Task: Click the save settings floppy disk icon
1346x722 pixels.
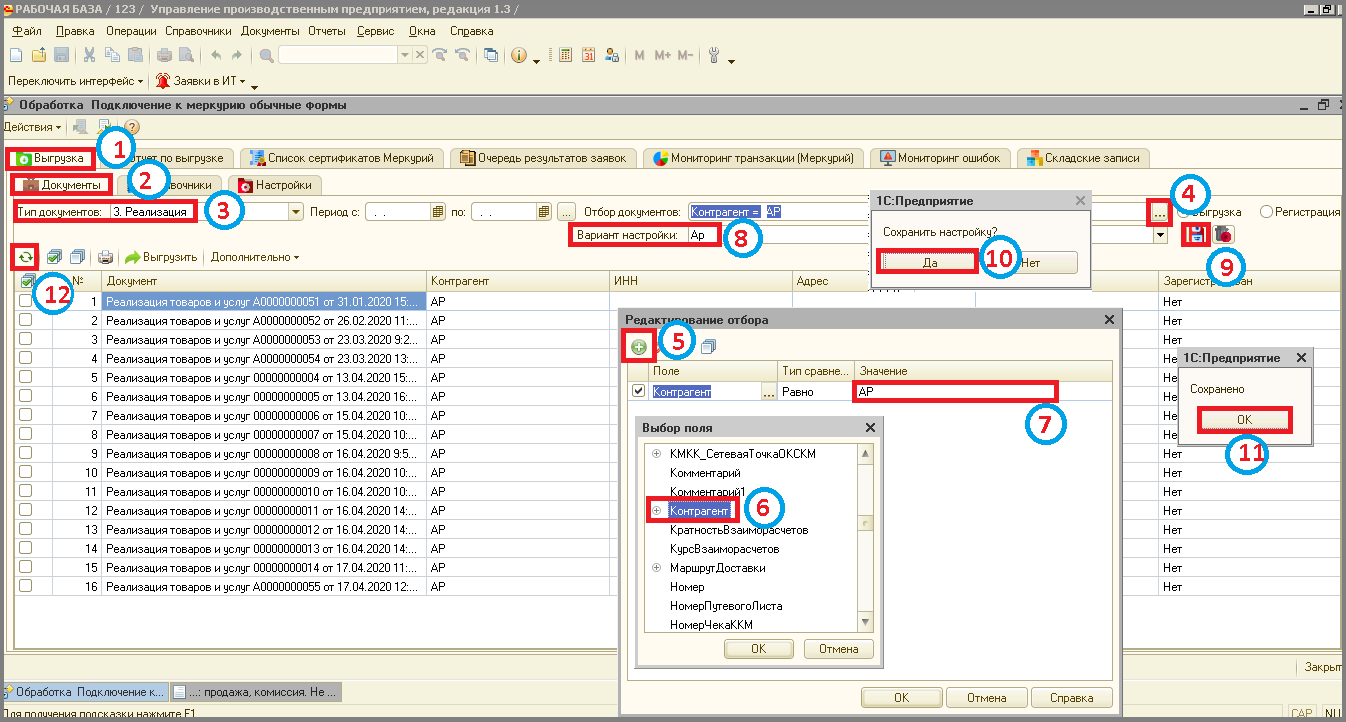Action: (x=1194, y=234)
